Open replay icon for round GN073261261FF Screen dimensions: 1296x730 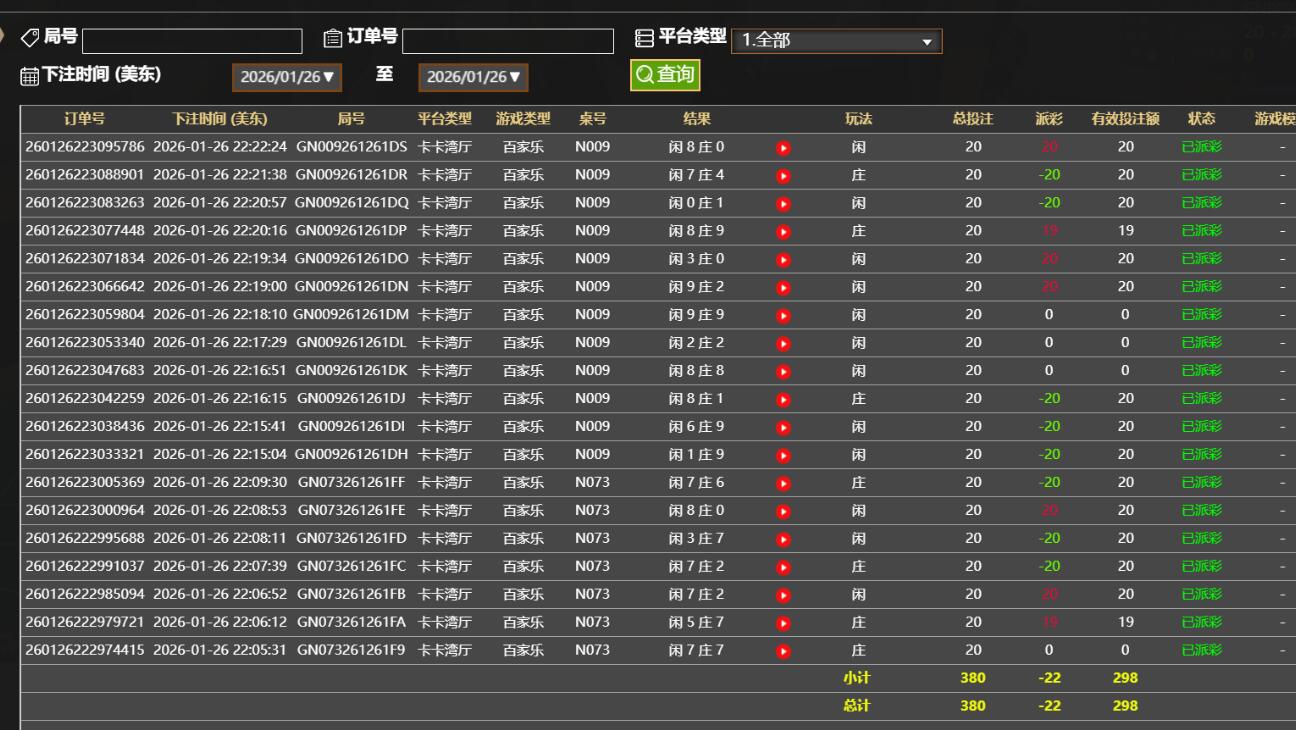click(x=784, y=484)
